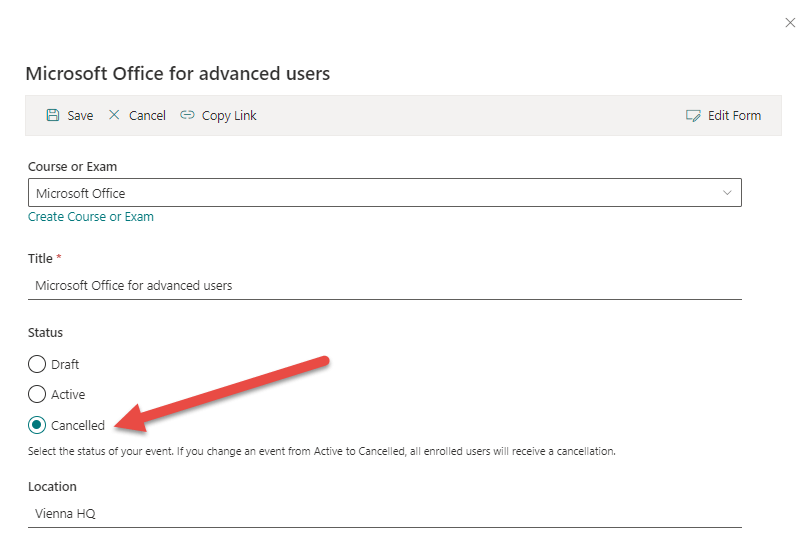This screenshot has width=811, height=539.
Task: Click the Course or Exam field label
Action: [72, 167]
